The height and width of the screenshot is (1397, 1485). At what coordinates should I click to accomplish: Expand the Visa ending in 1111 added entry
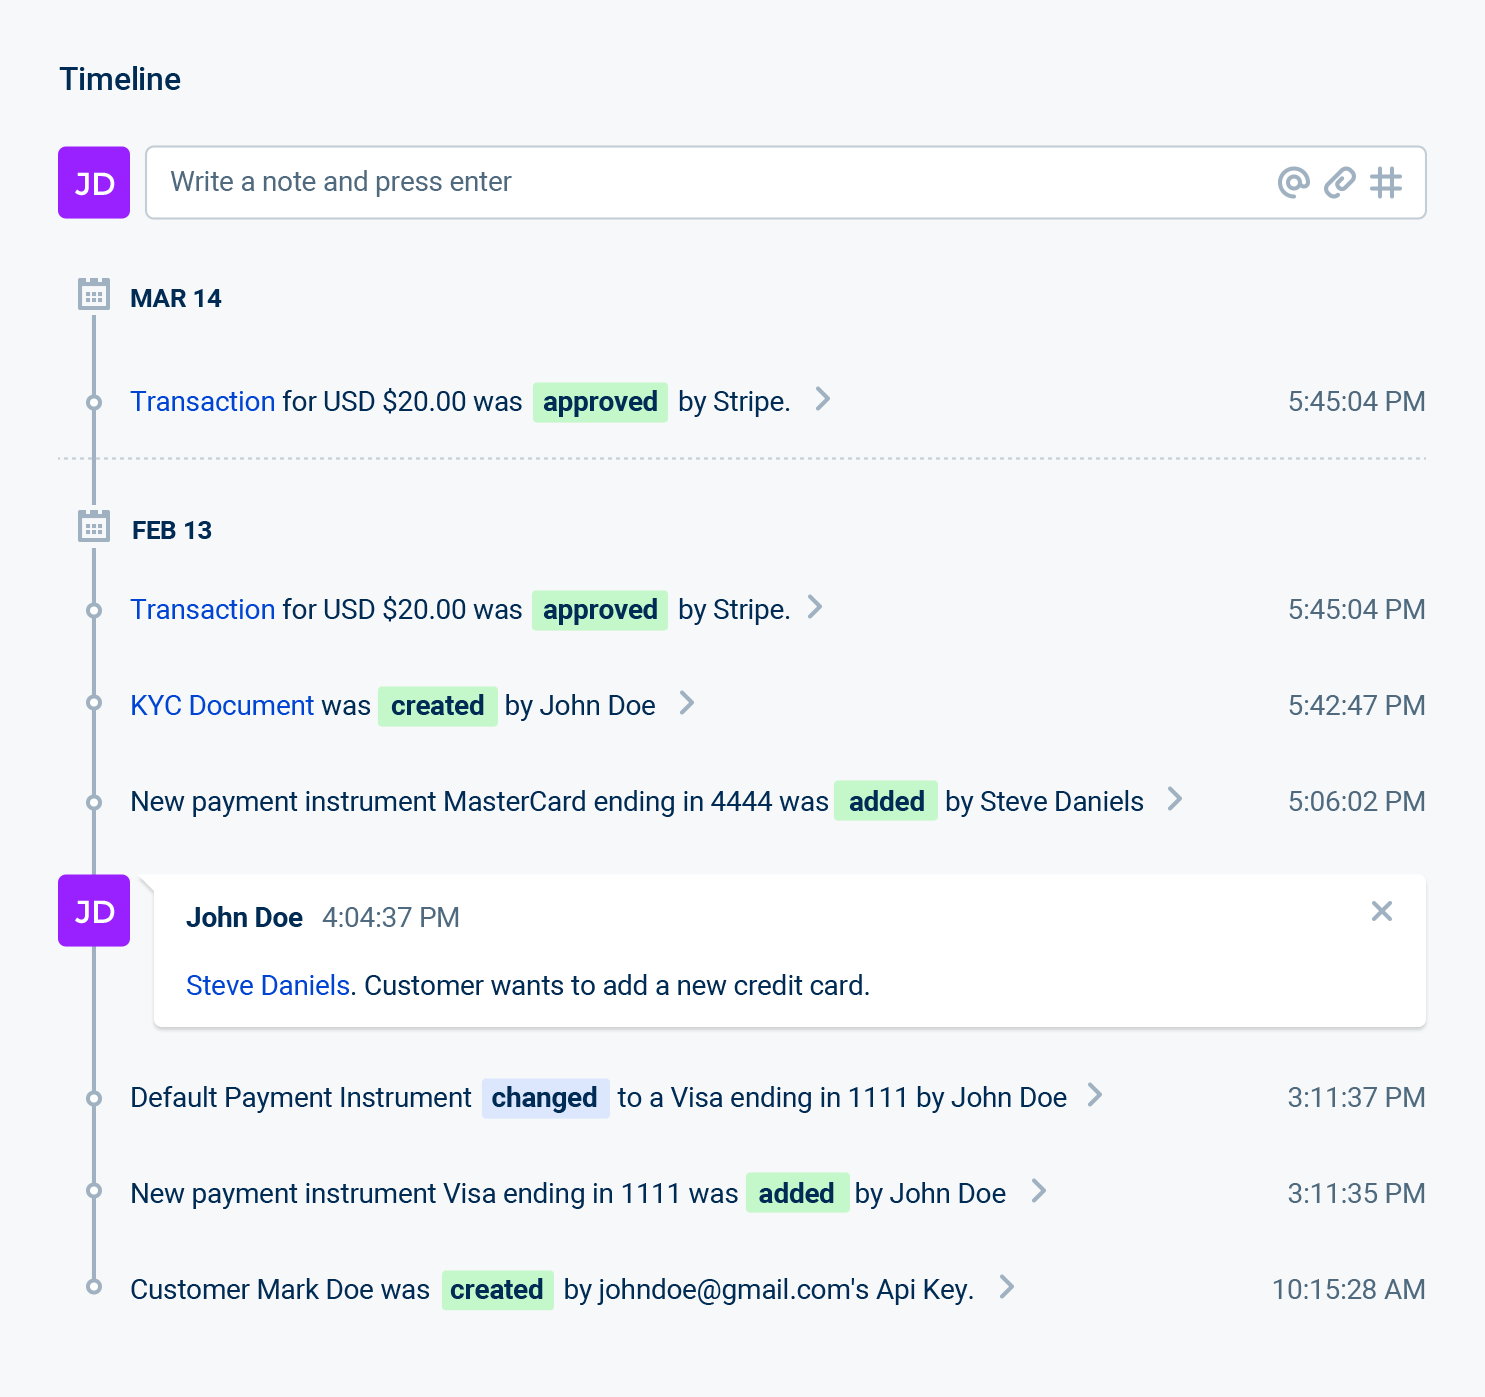1039,1191
